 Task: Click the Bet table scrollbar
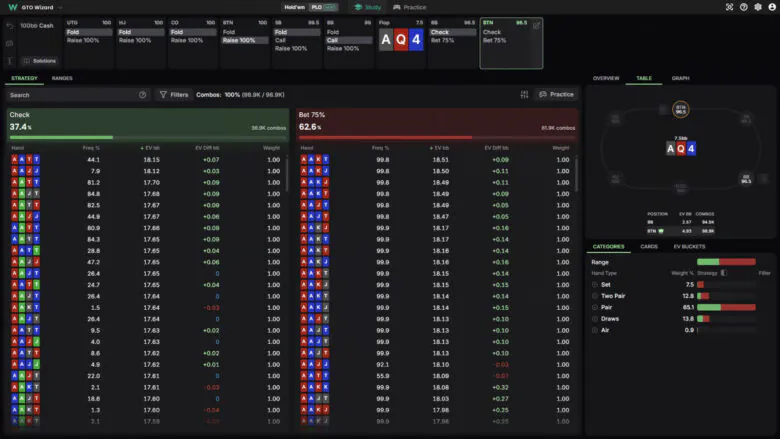click(x=577, y=174)
